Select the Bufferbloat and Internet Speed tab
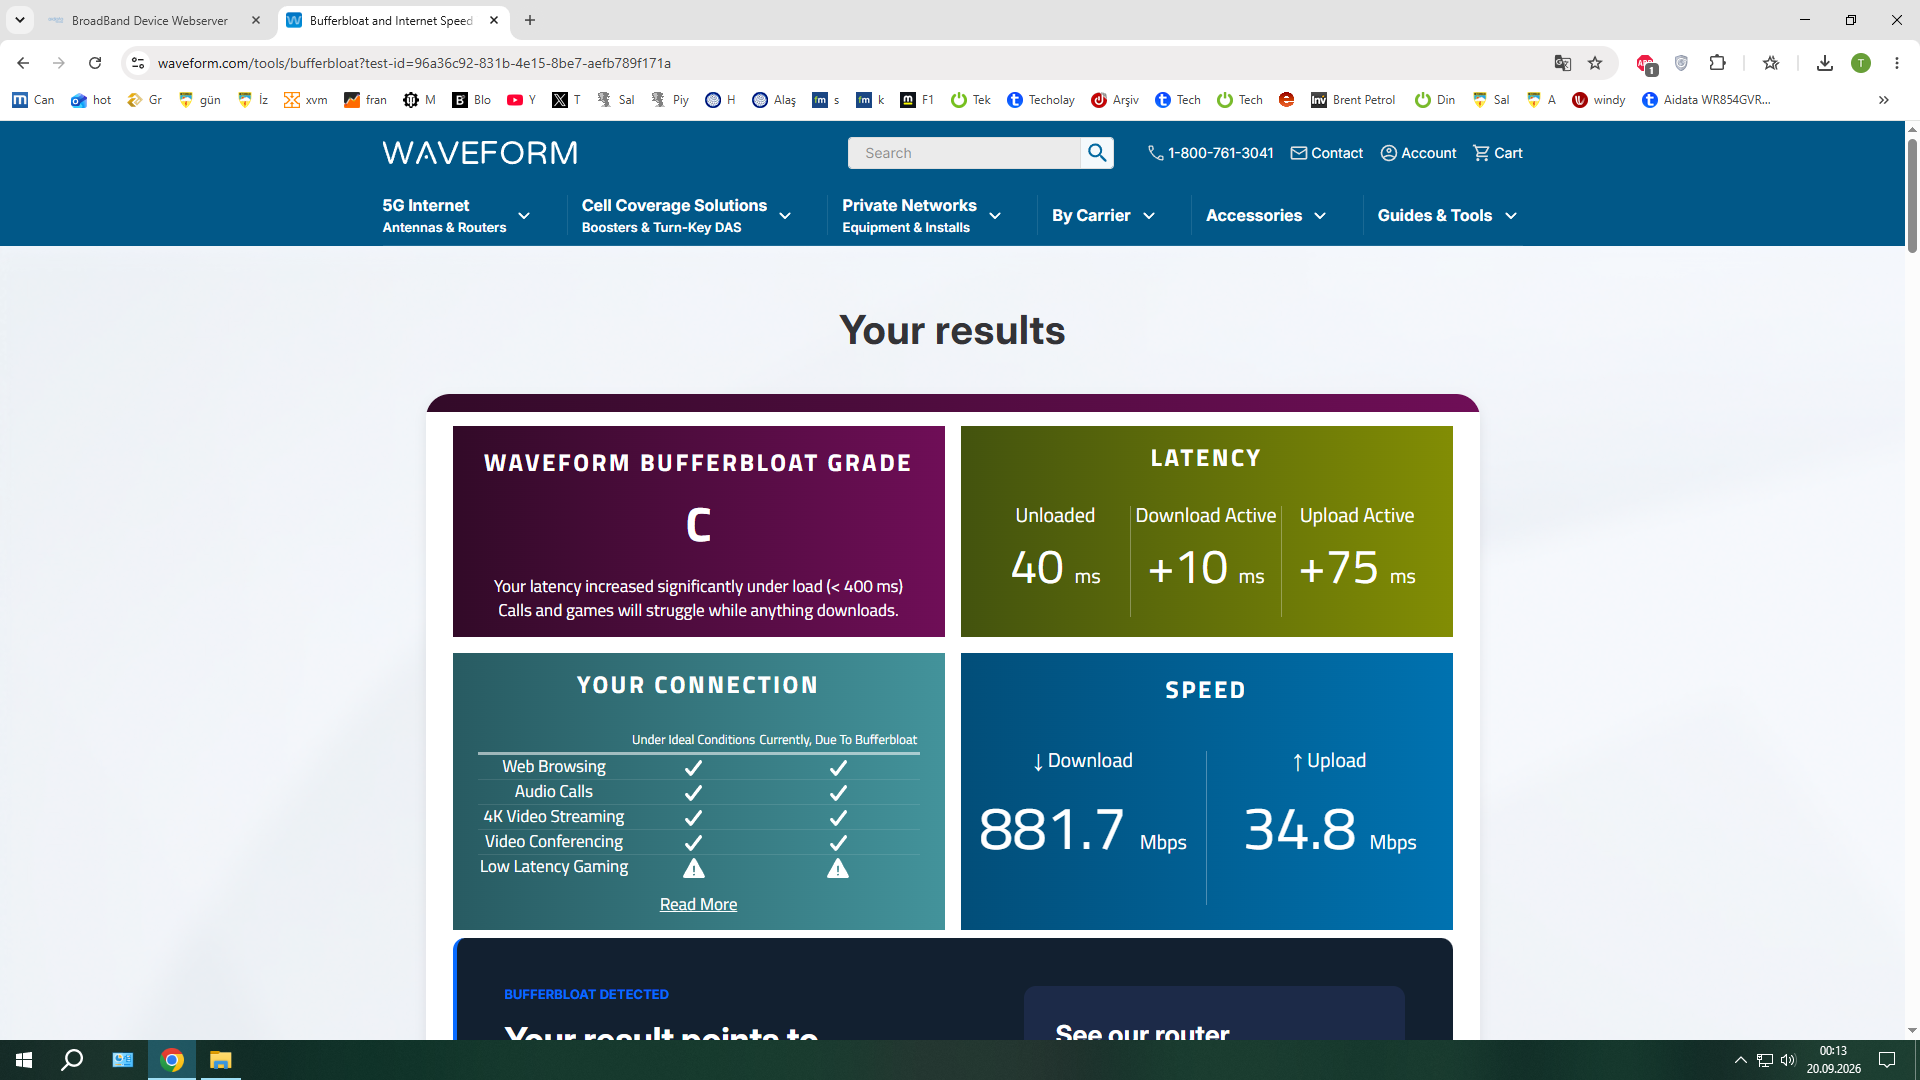Screen dimensions: 1920x1080 click(x=392, y=20)
